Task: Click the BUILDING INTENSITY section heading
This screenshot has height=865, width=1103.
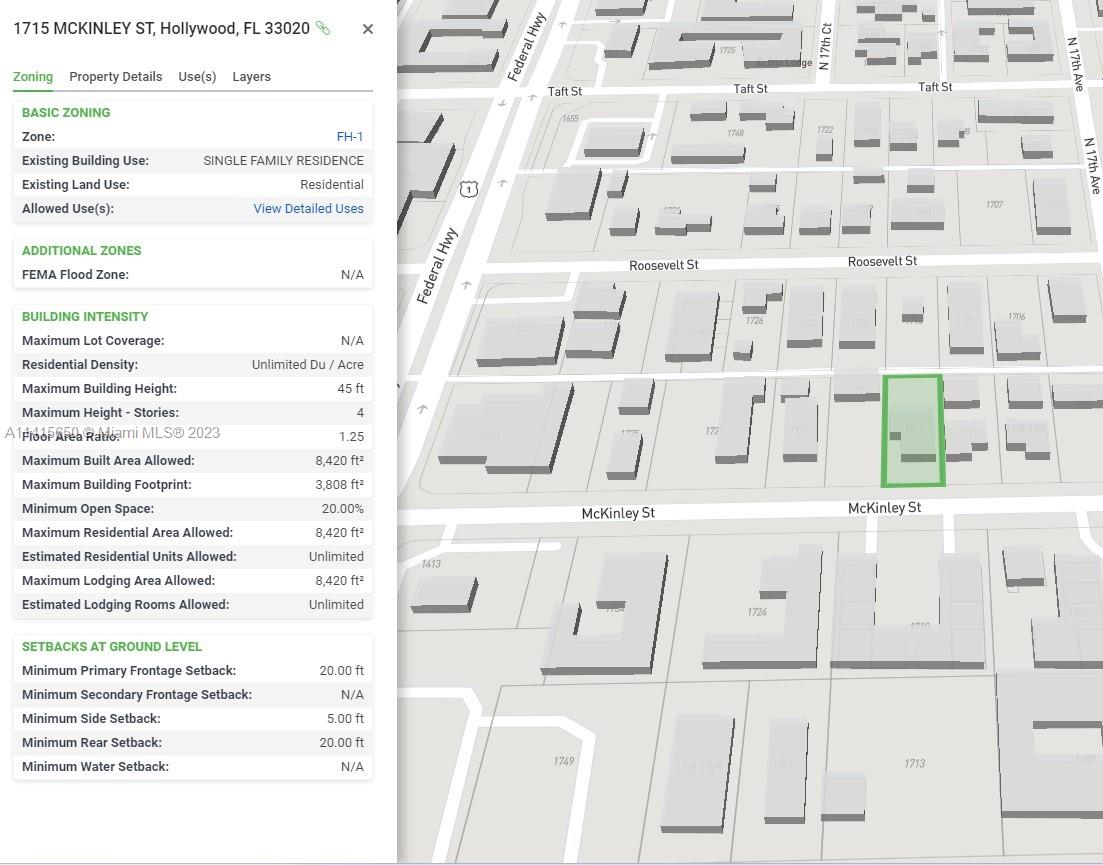Action: 85,316
